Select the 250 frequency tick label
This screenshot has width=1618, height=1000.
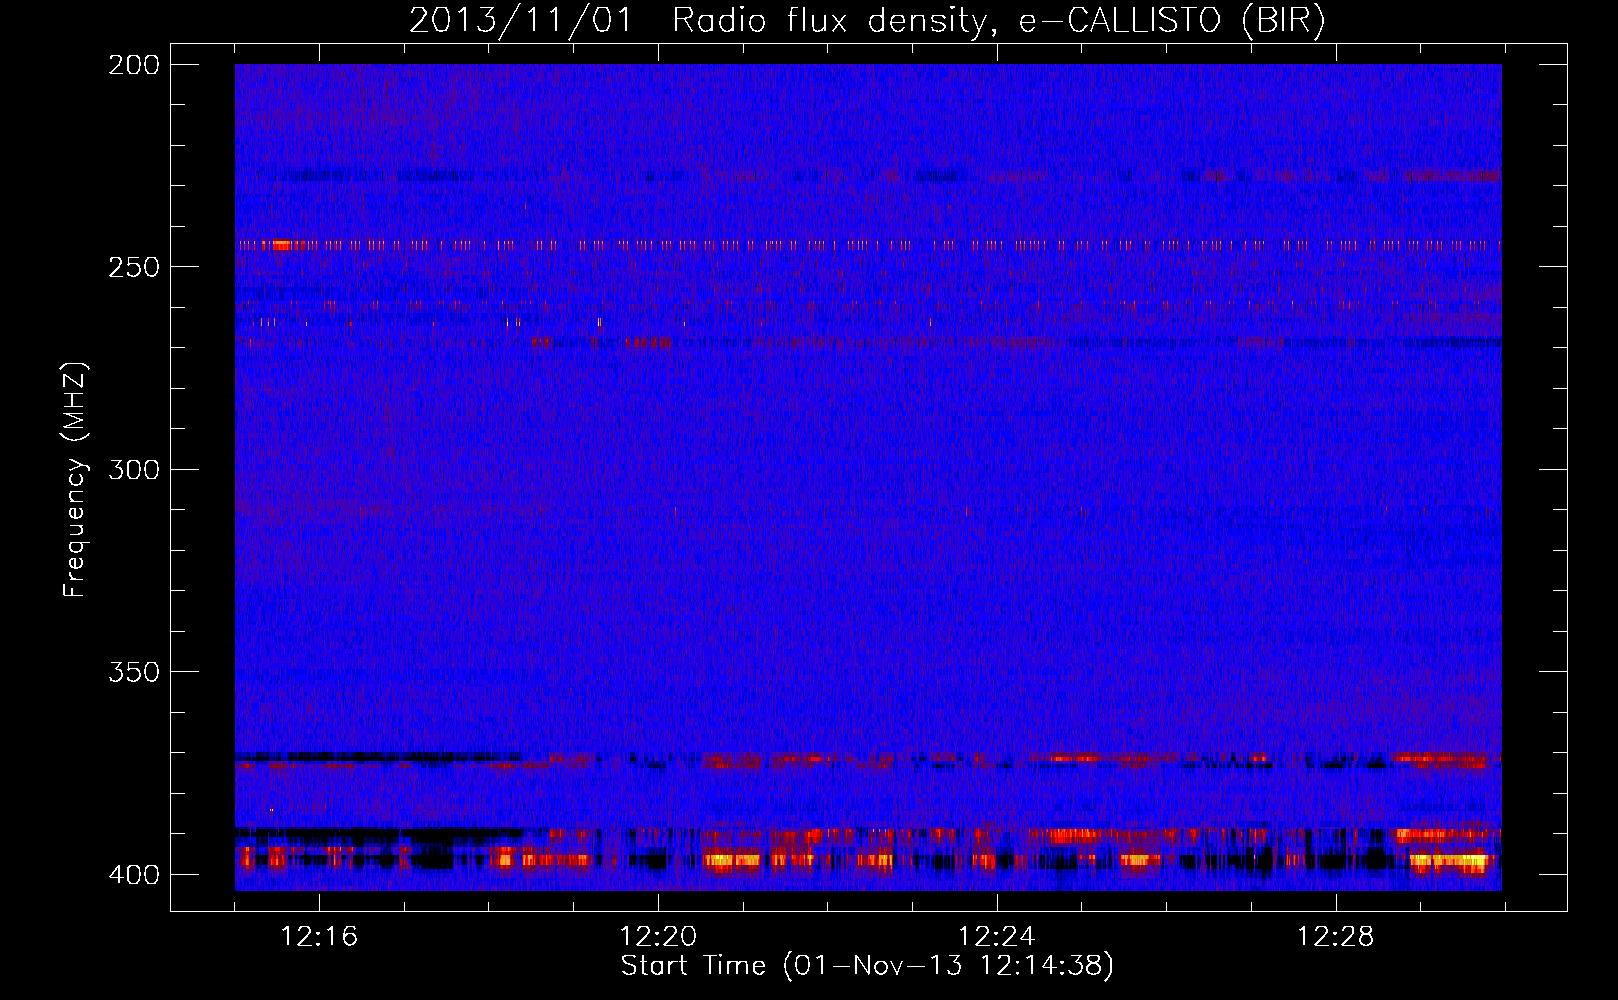134,267
